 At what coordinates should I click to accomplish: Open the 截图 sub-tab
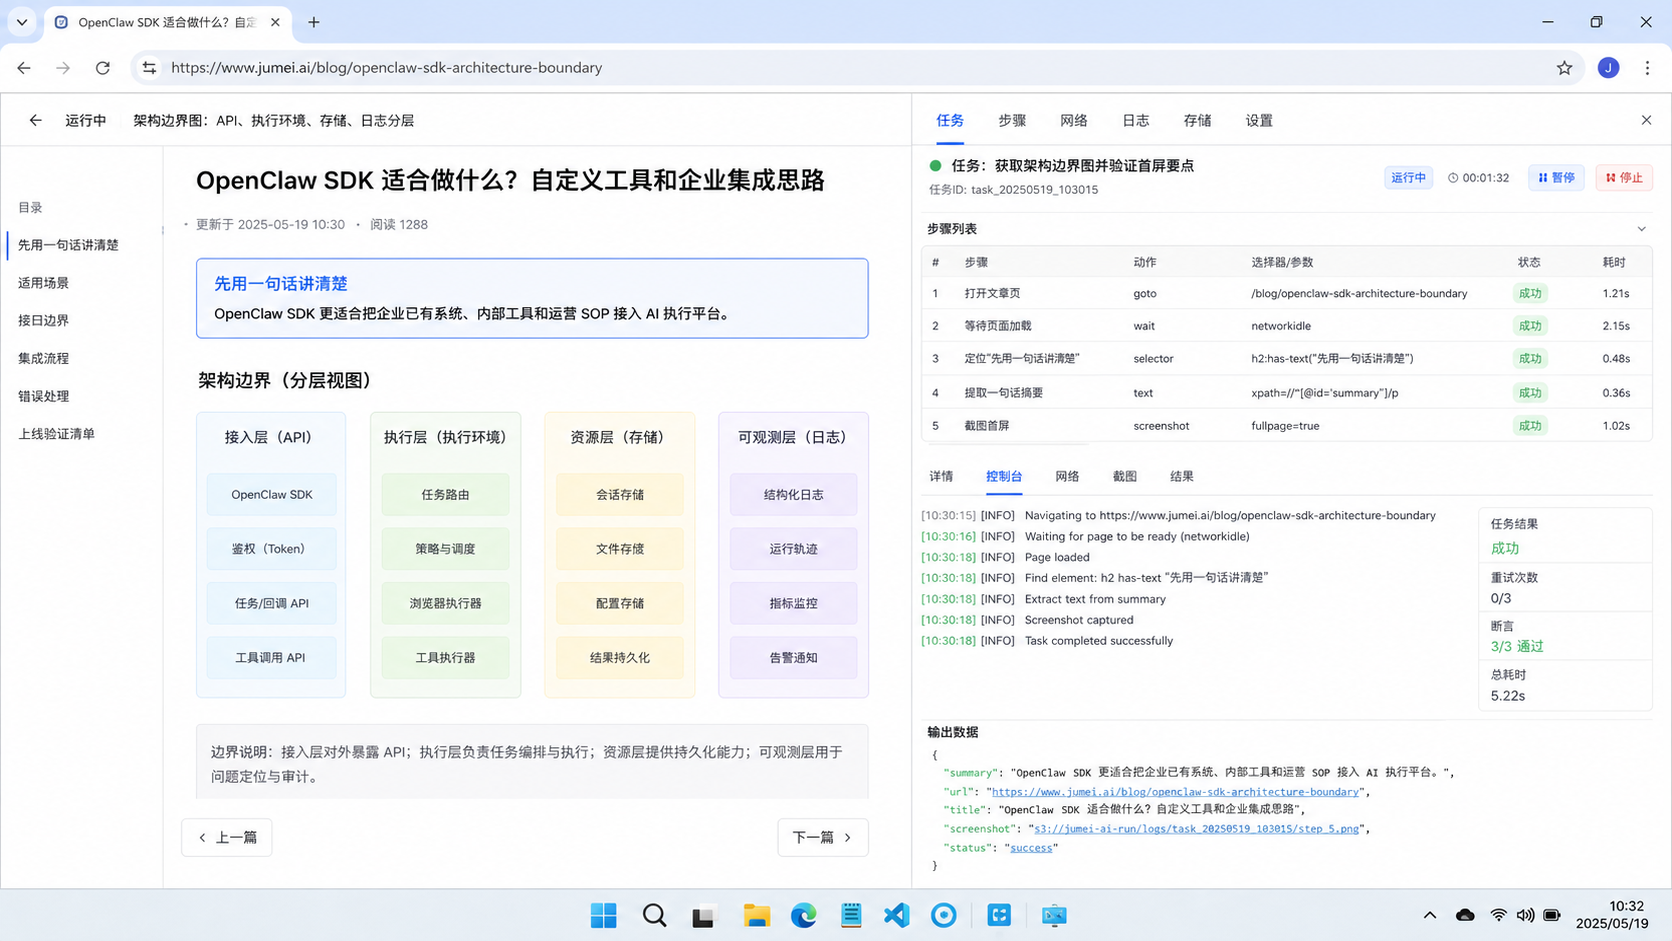pyautogui.click(x=1125, y=476)
